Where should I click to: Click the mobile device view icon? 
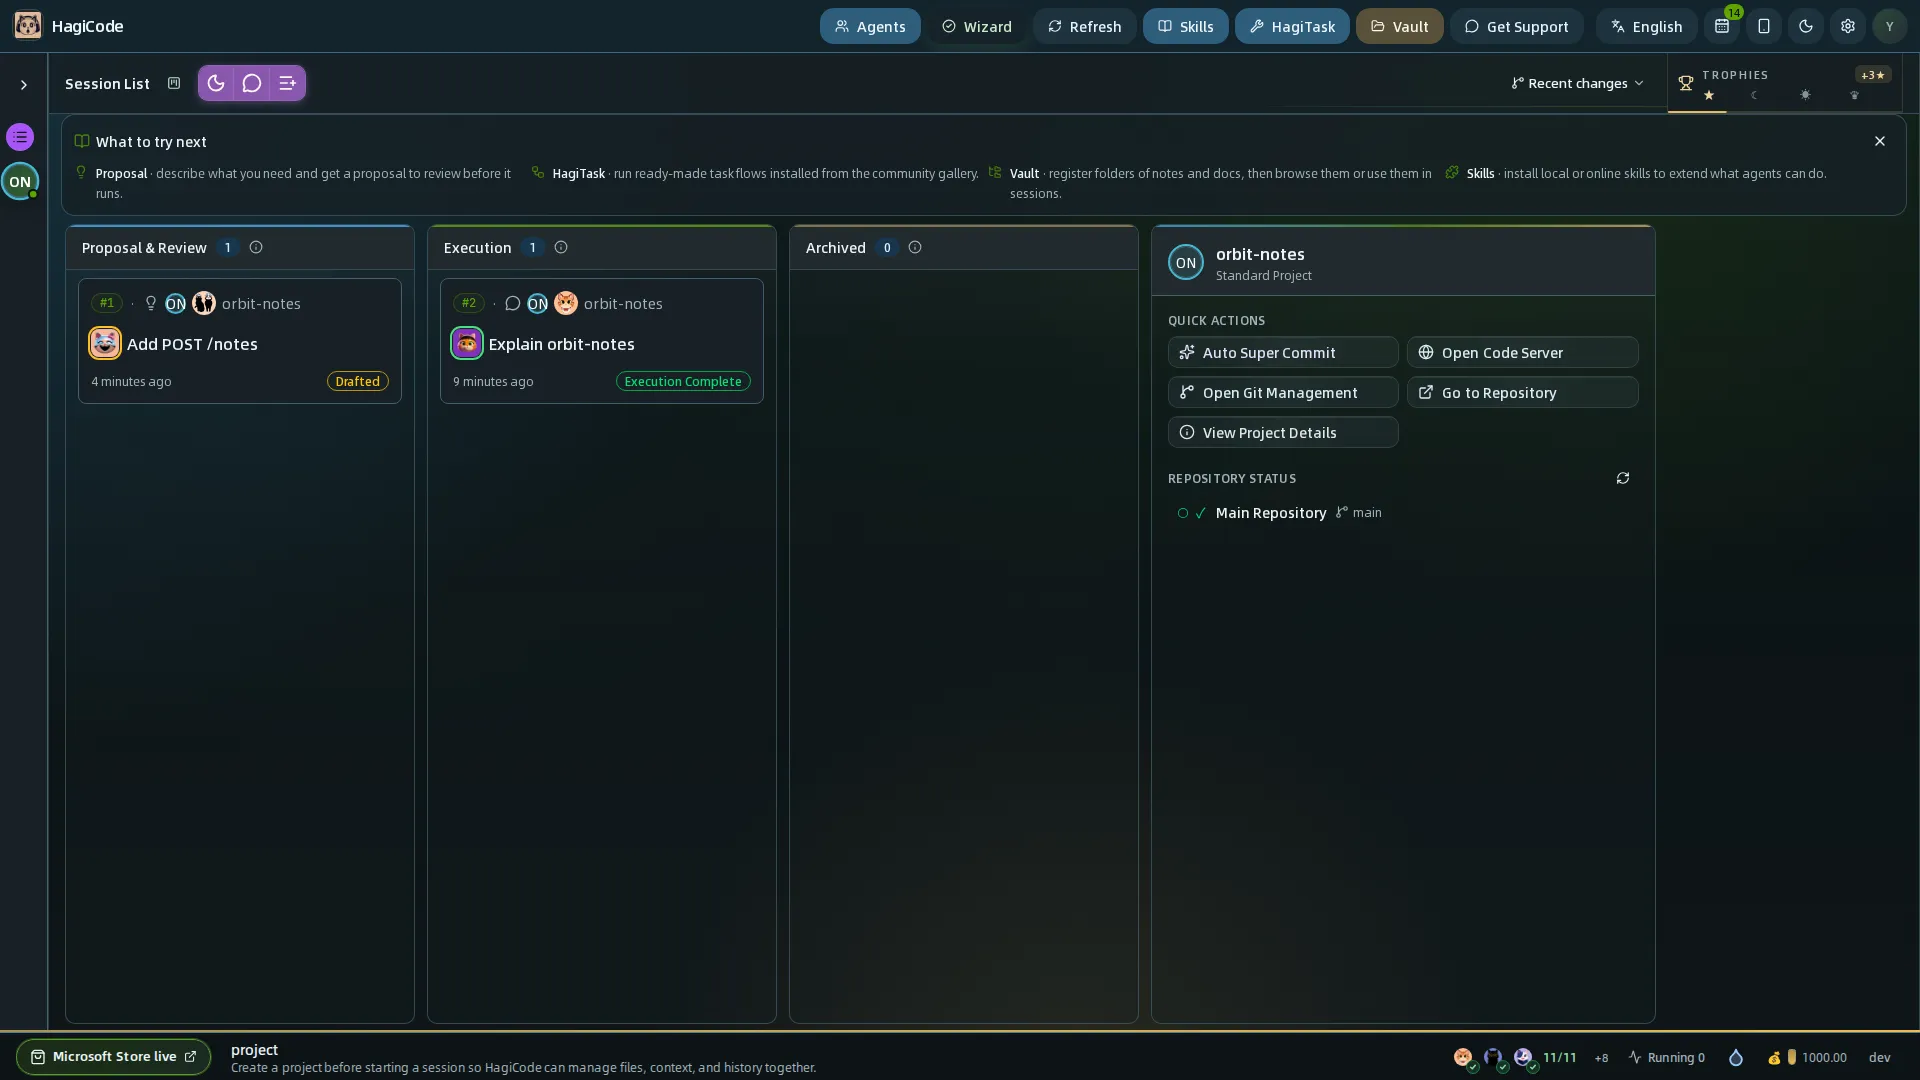(x=1764, y=26)
